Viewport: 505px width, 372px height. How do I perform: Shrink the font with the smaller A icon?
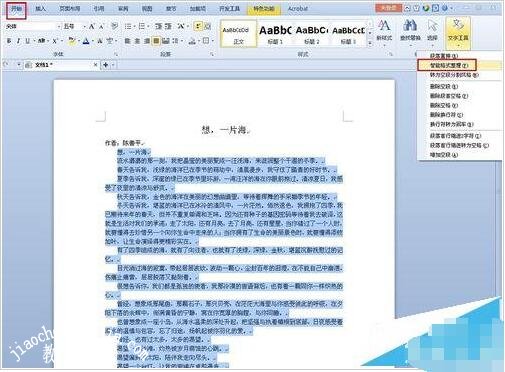(x=101, y=26)
